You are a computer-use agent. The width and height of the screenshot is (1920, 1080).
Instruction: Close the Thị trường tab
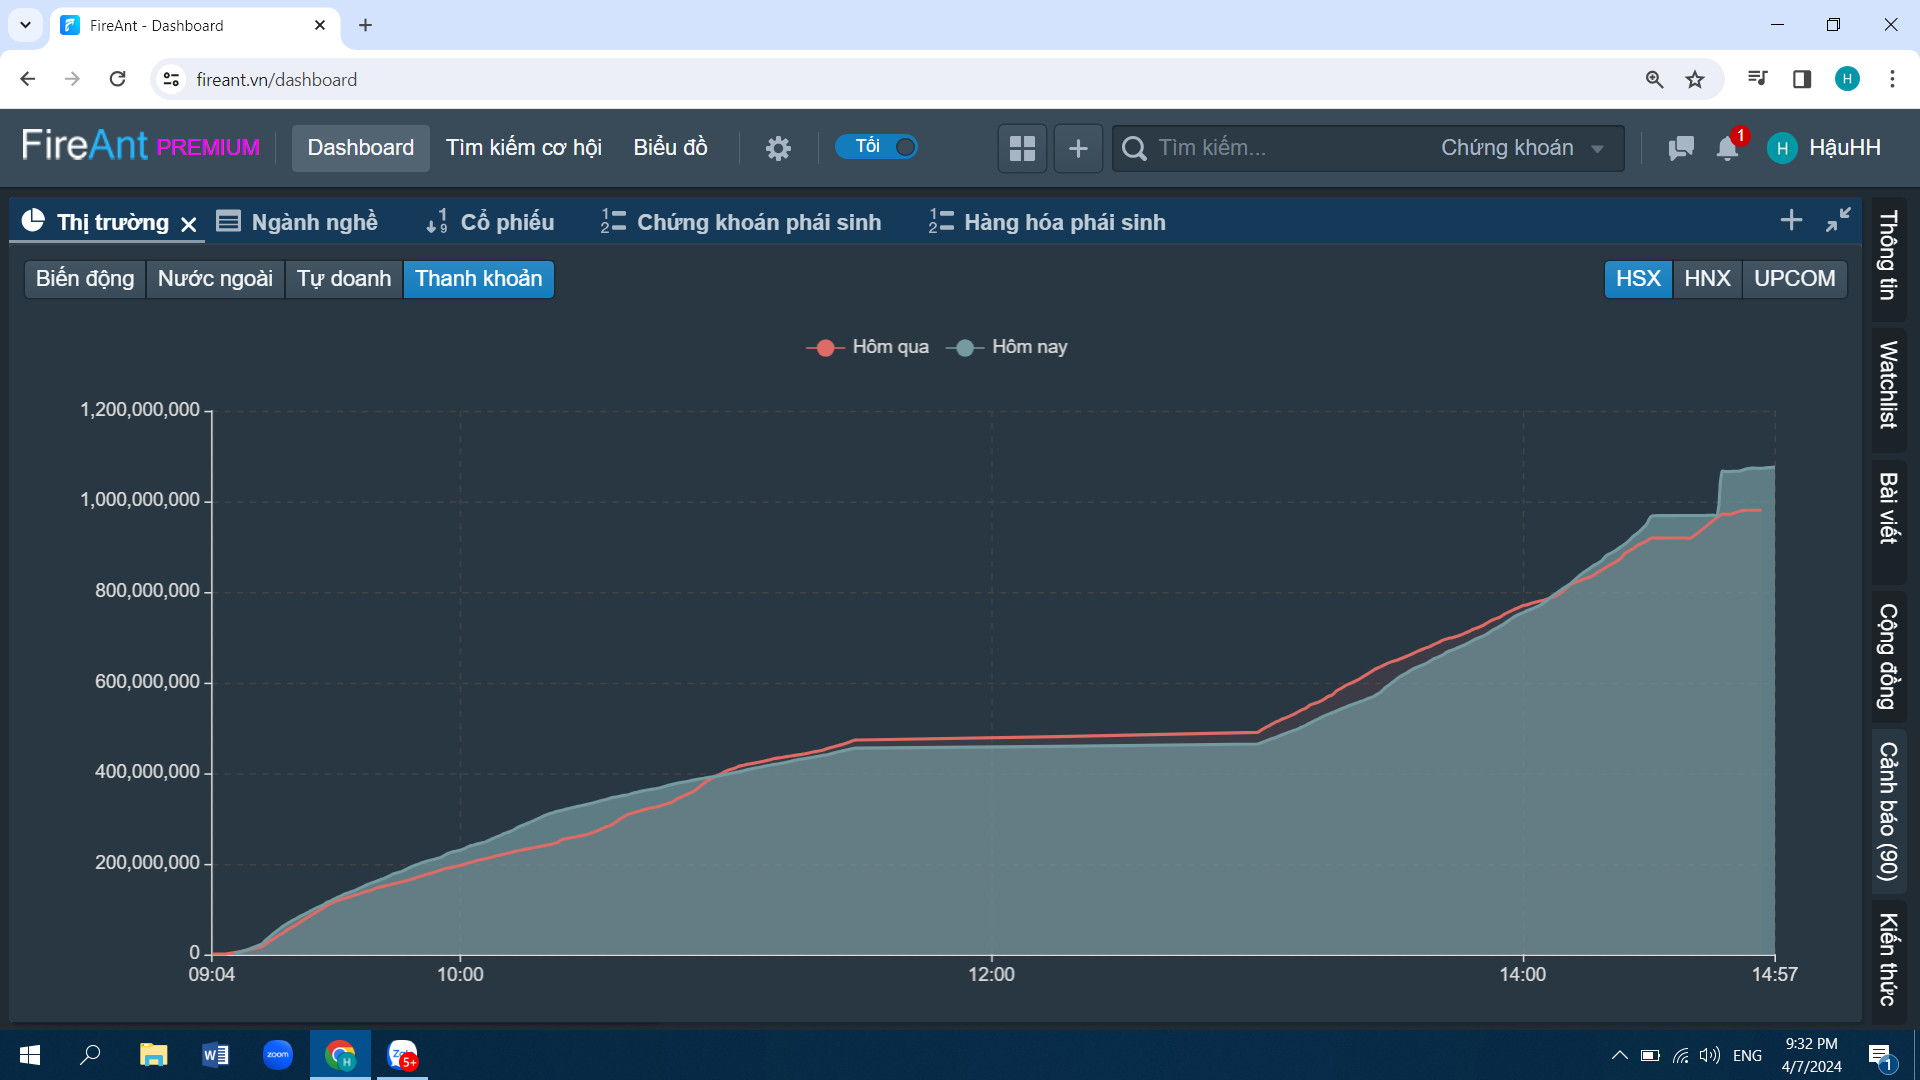click(189, 224)
